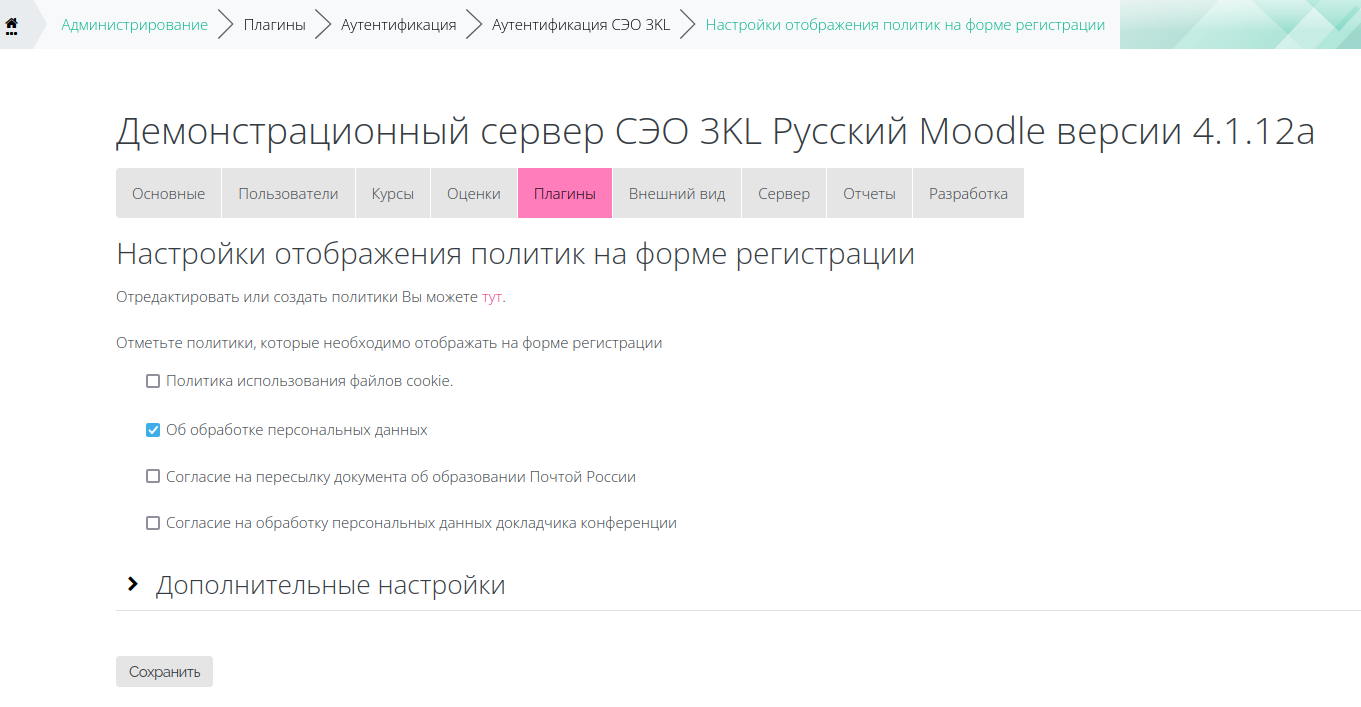Switch to the Разработка tab
1361x707 pixels.
(968, 194)
